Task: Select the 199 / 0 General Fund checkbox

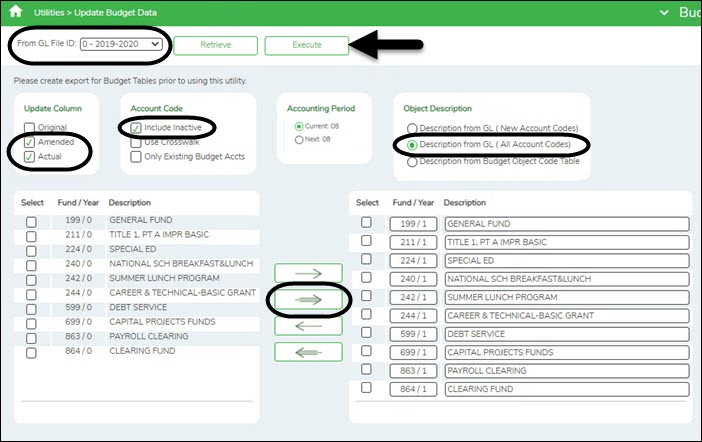Action: [x=31, y=220]
